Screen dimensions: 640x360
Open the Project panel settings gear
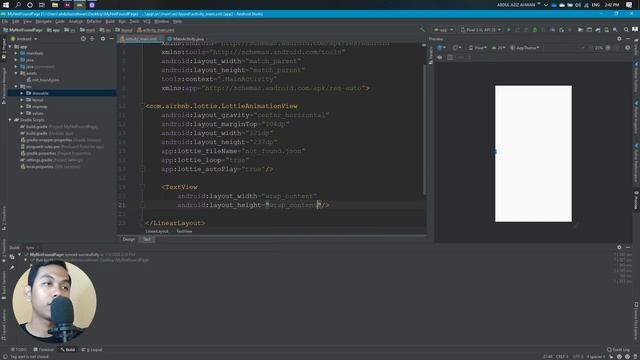tap(103, 39)
